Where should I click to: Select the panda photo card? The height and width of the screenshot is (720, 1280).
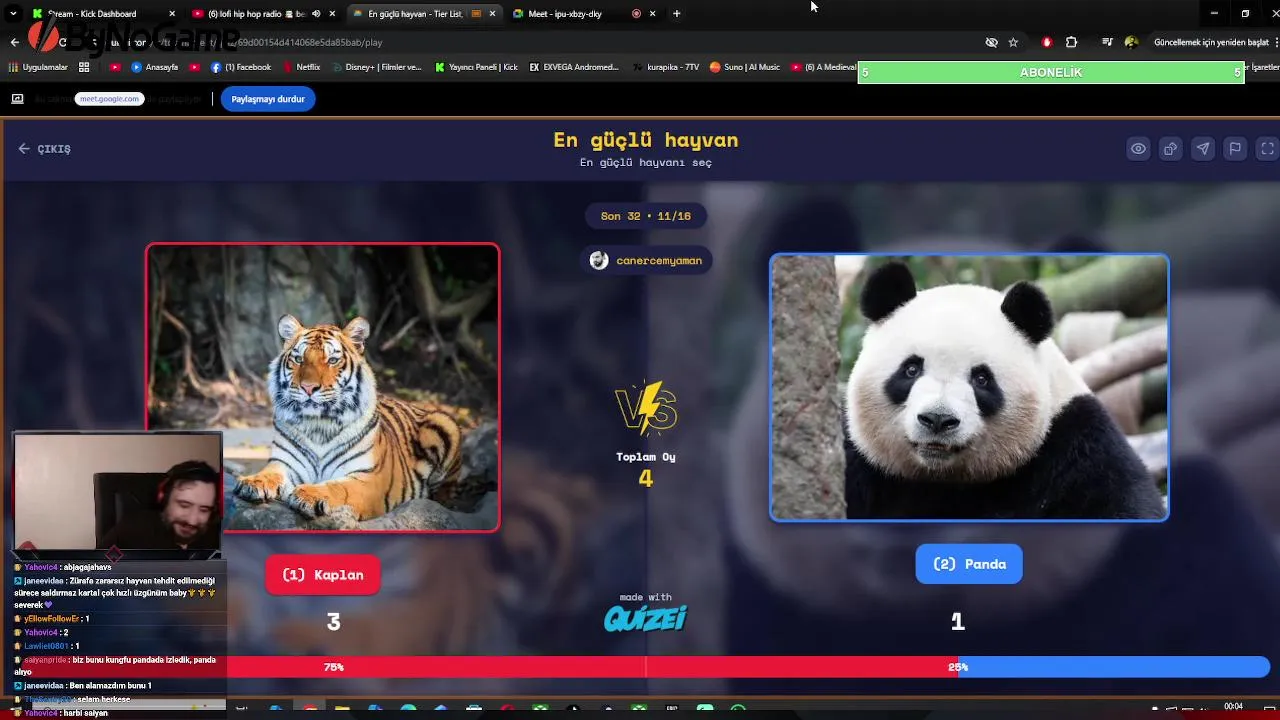pos(969,387)
